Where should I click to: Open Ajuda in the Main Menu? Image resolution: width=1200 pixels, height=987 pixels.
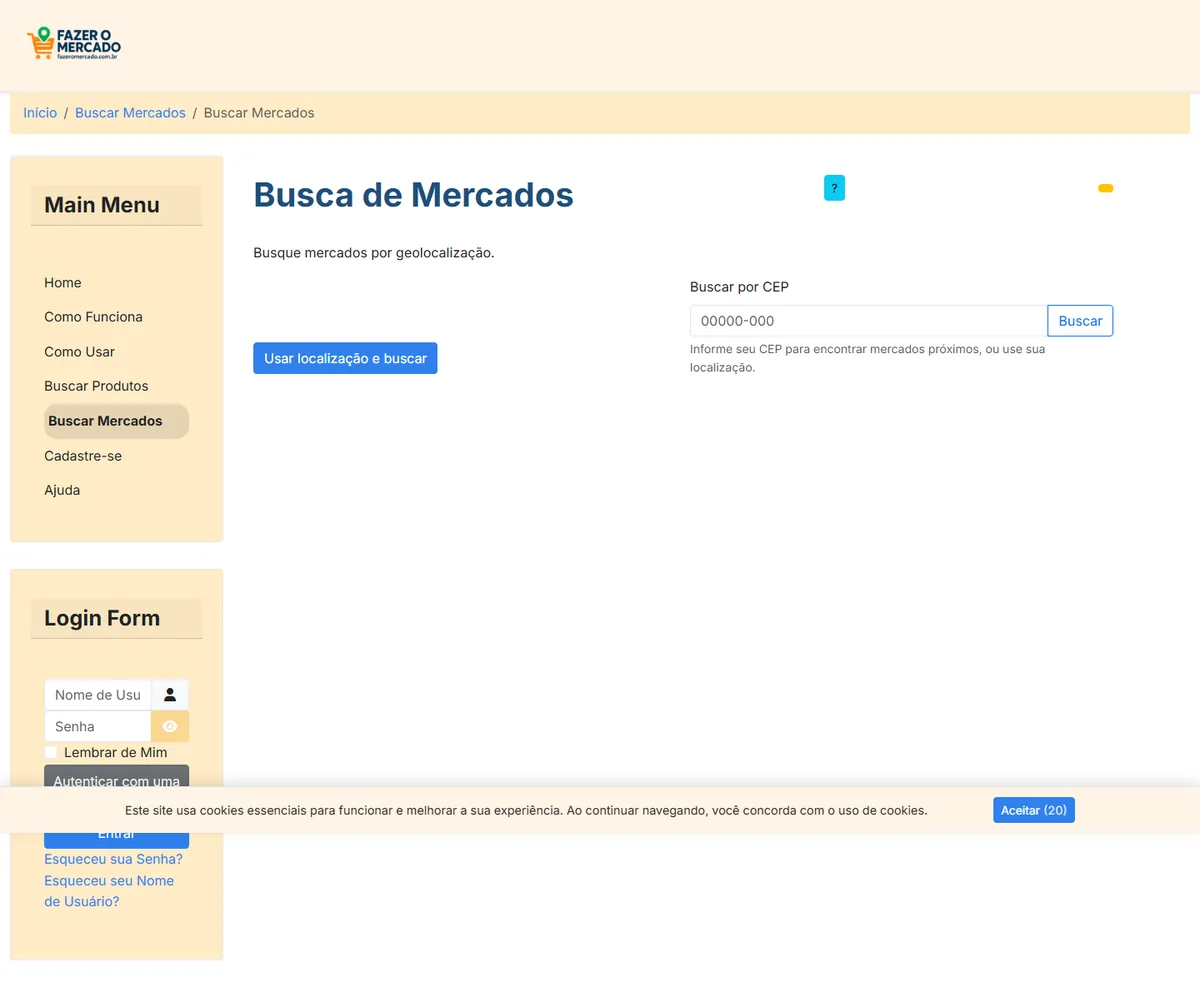click(x=62, y=490)
